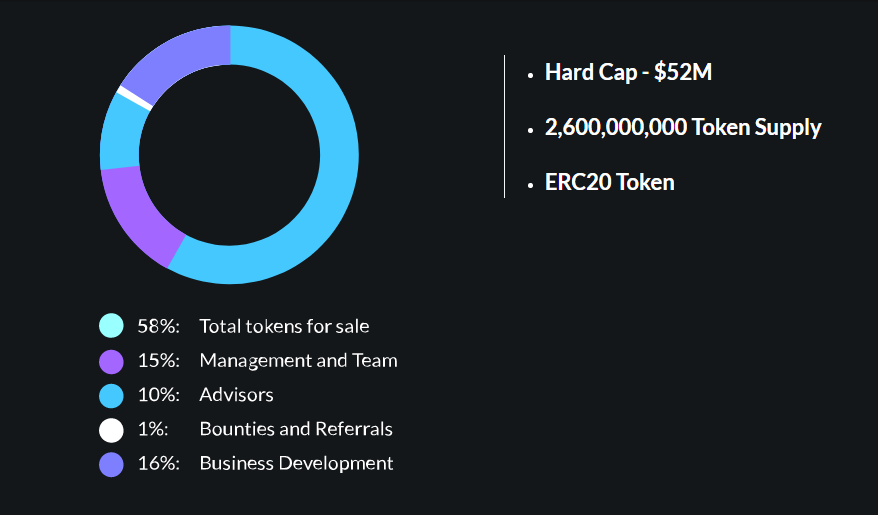Click the "Business Development" legend label
Viewport: 878px width, 515px height.
coord(296,464)
